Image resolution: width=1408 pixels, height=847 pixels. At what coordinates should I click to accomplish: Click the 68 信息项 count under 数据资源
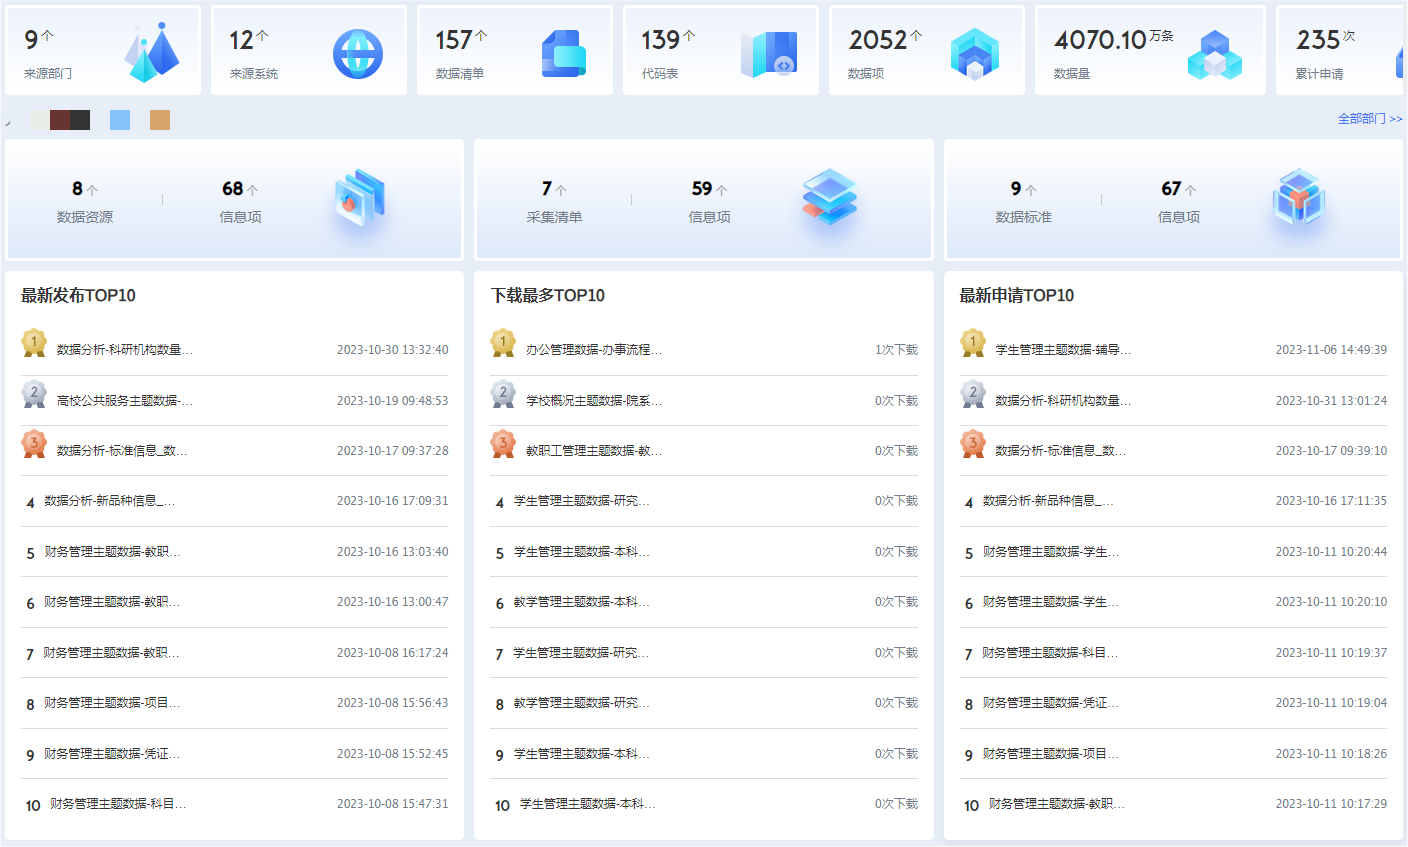point(240,200)
